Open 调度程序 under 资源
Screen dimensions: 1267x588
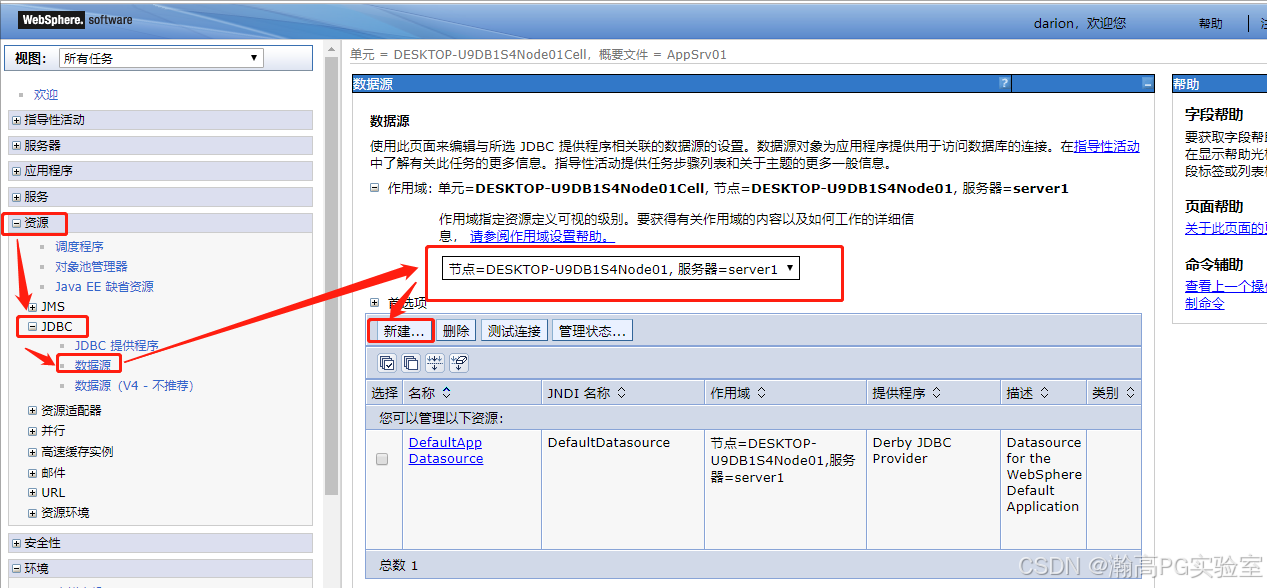point(79,246)
